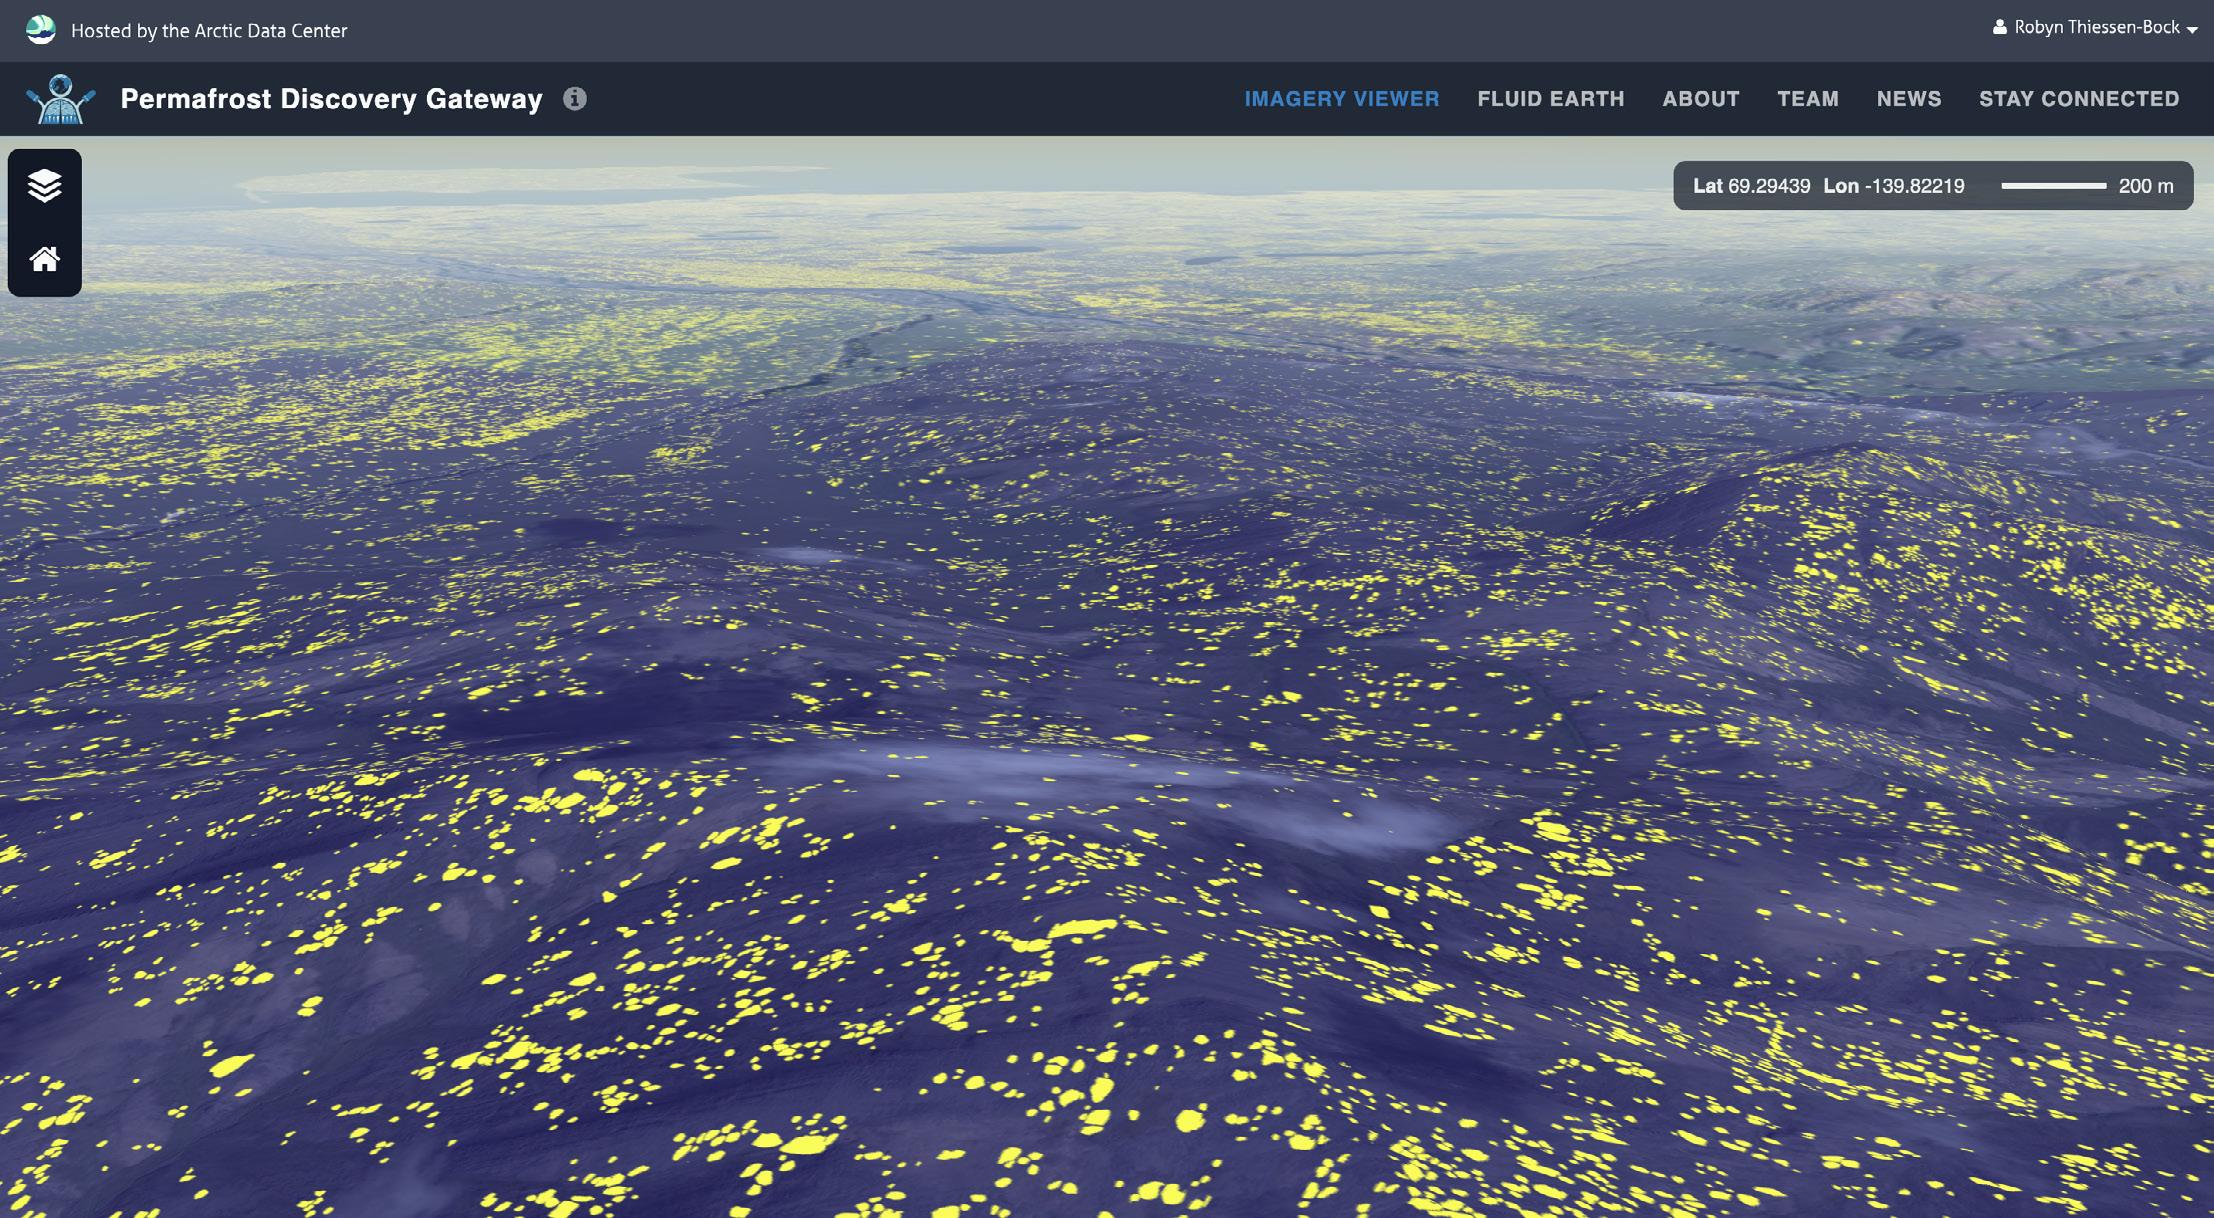Click the user profile silhouette icon

tap(1999, 28)
